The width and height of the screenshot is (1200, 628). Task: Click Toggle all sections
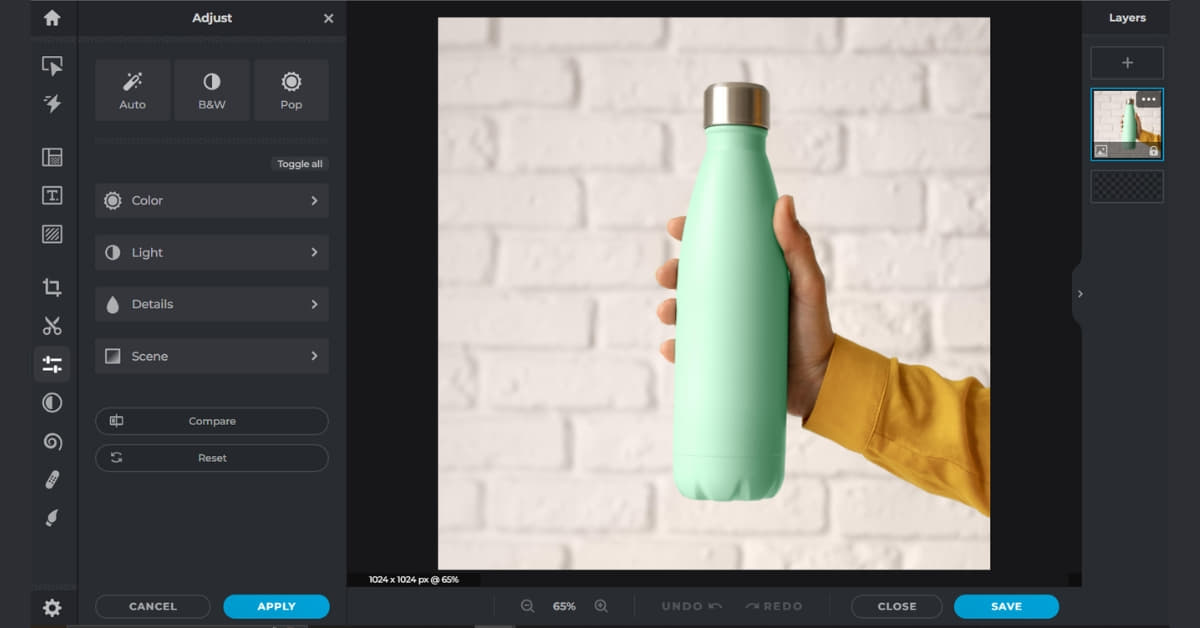(300, 164)
